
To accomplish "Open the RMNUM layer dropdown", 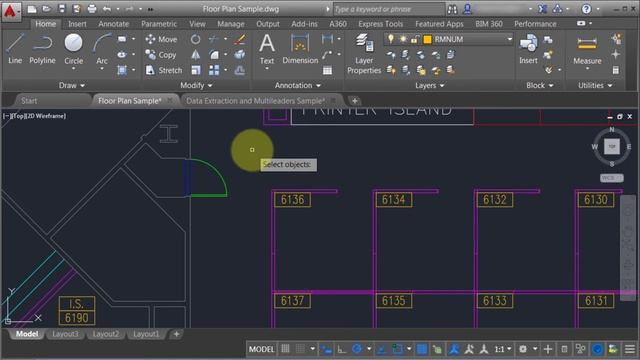I will pyautogui.click(x=509, y=39).
